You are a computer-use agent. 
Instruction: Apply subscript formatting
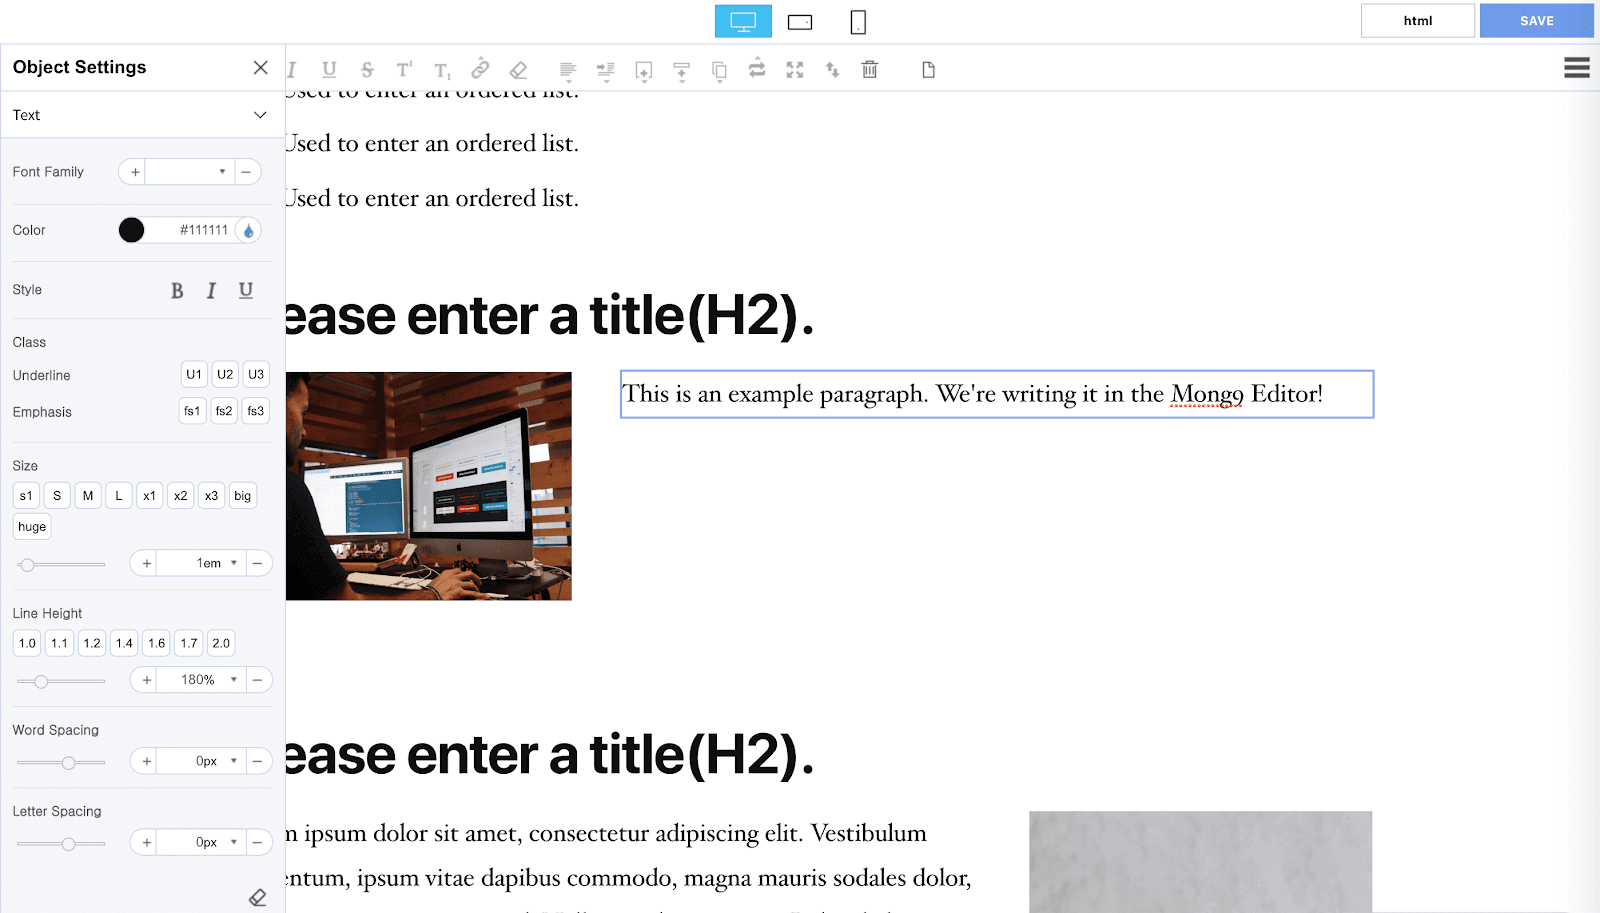442,70
